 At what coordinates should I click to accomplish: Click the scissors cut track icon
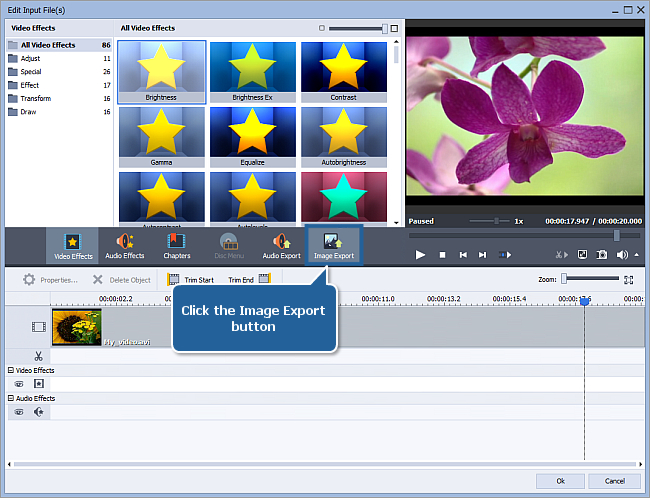click(x=39, y=356)
